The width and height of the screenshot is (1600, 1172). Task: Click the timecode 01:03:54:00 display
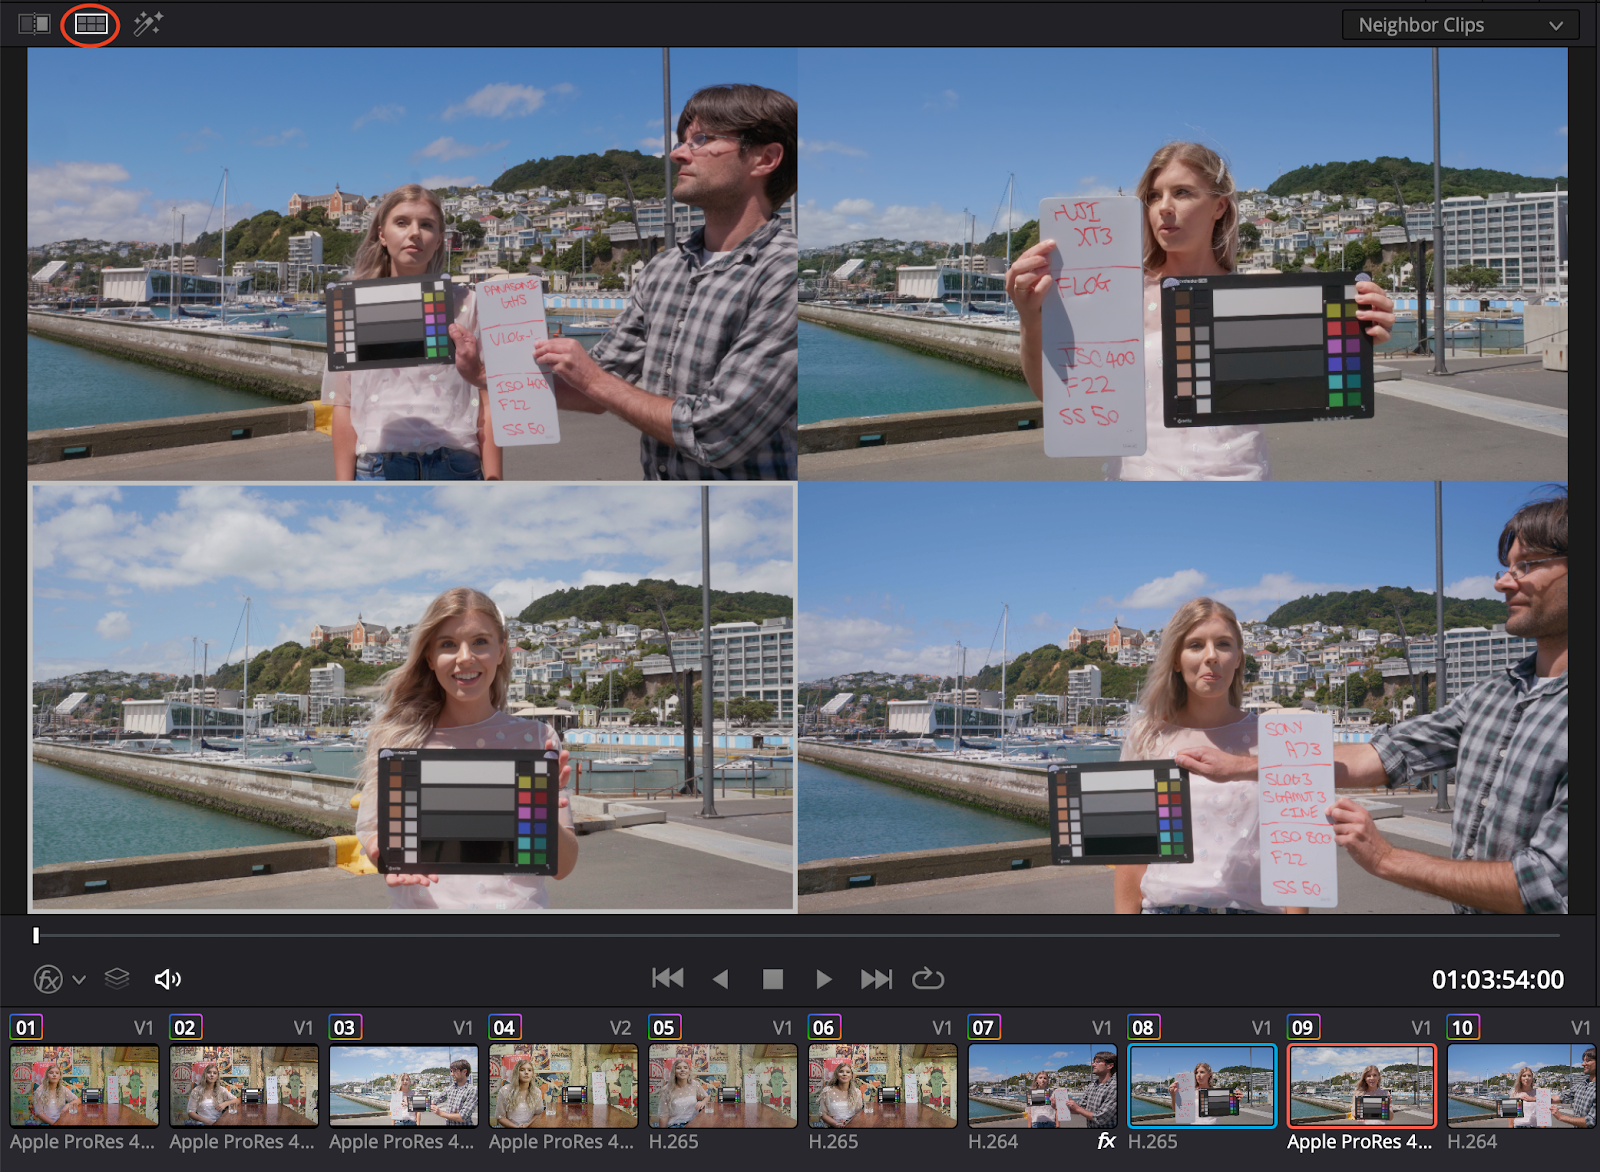(x=1497, y=980)
